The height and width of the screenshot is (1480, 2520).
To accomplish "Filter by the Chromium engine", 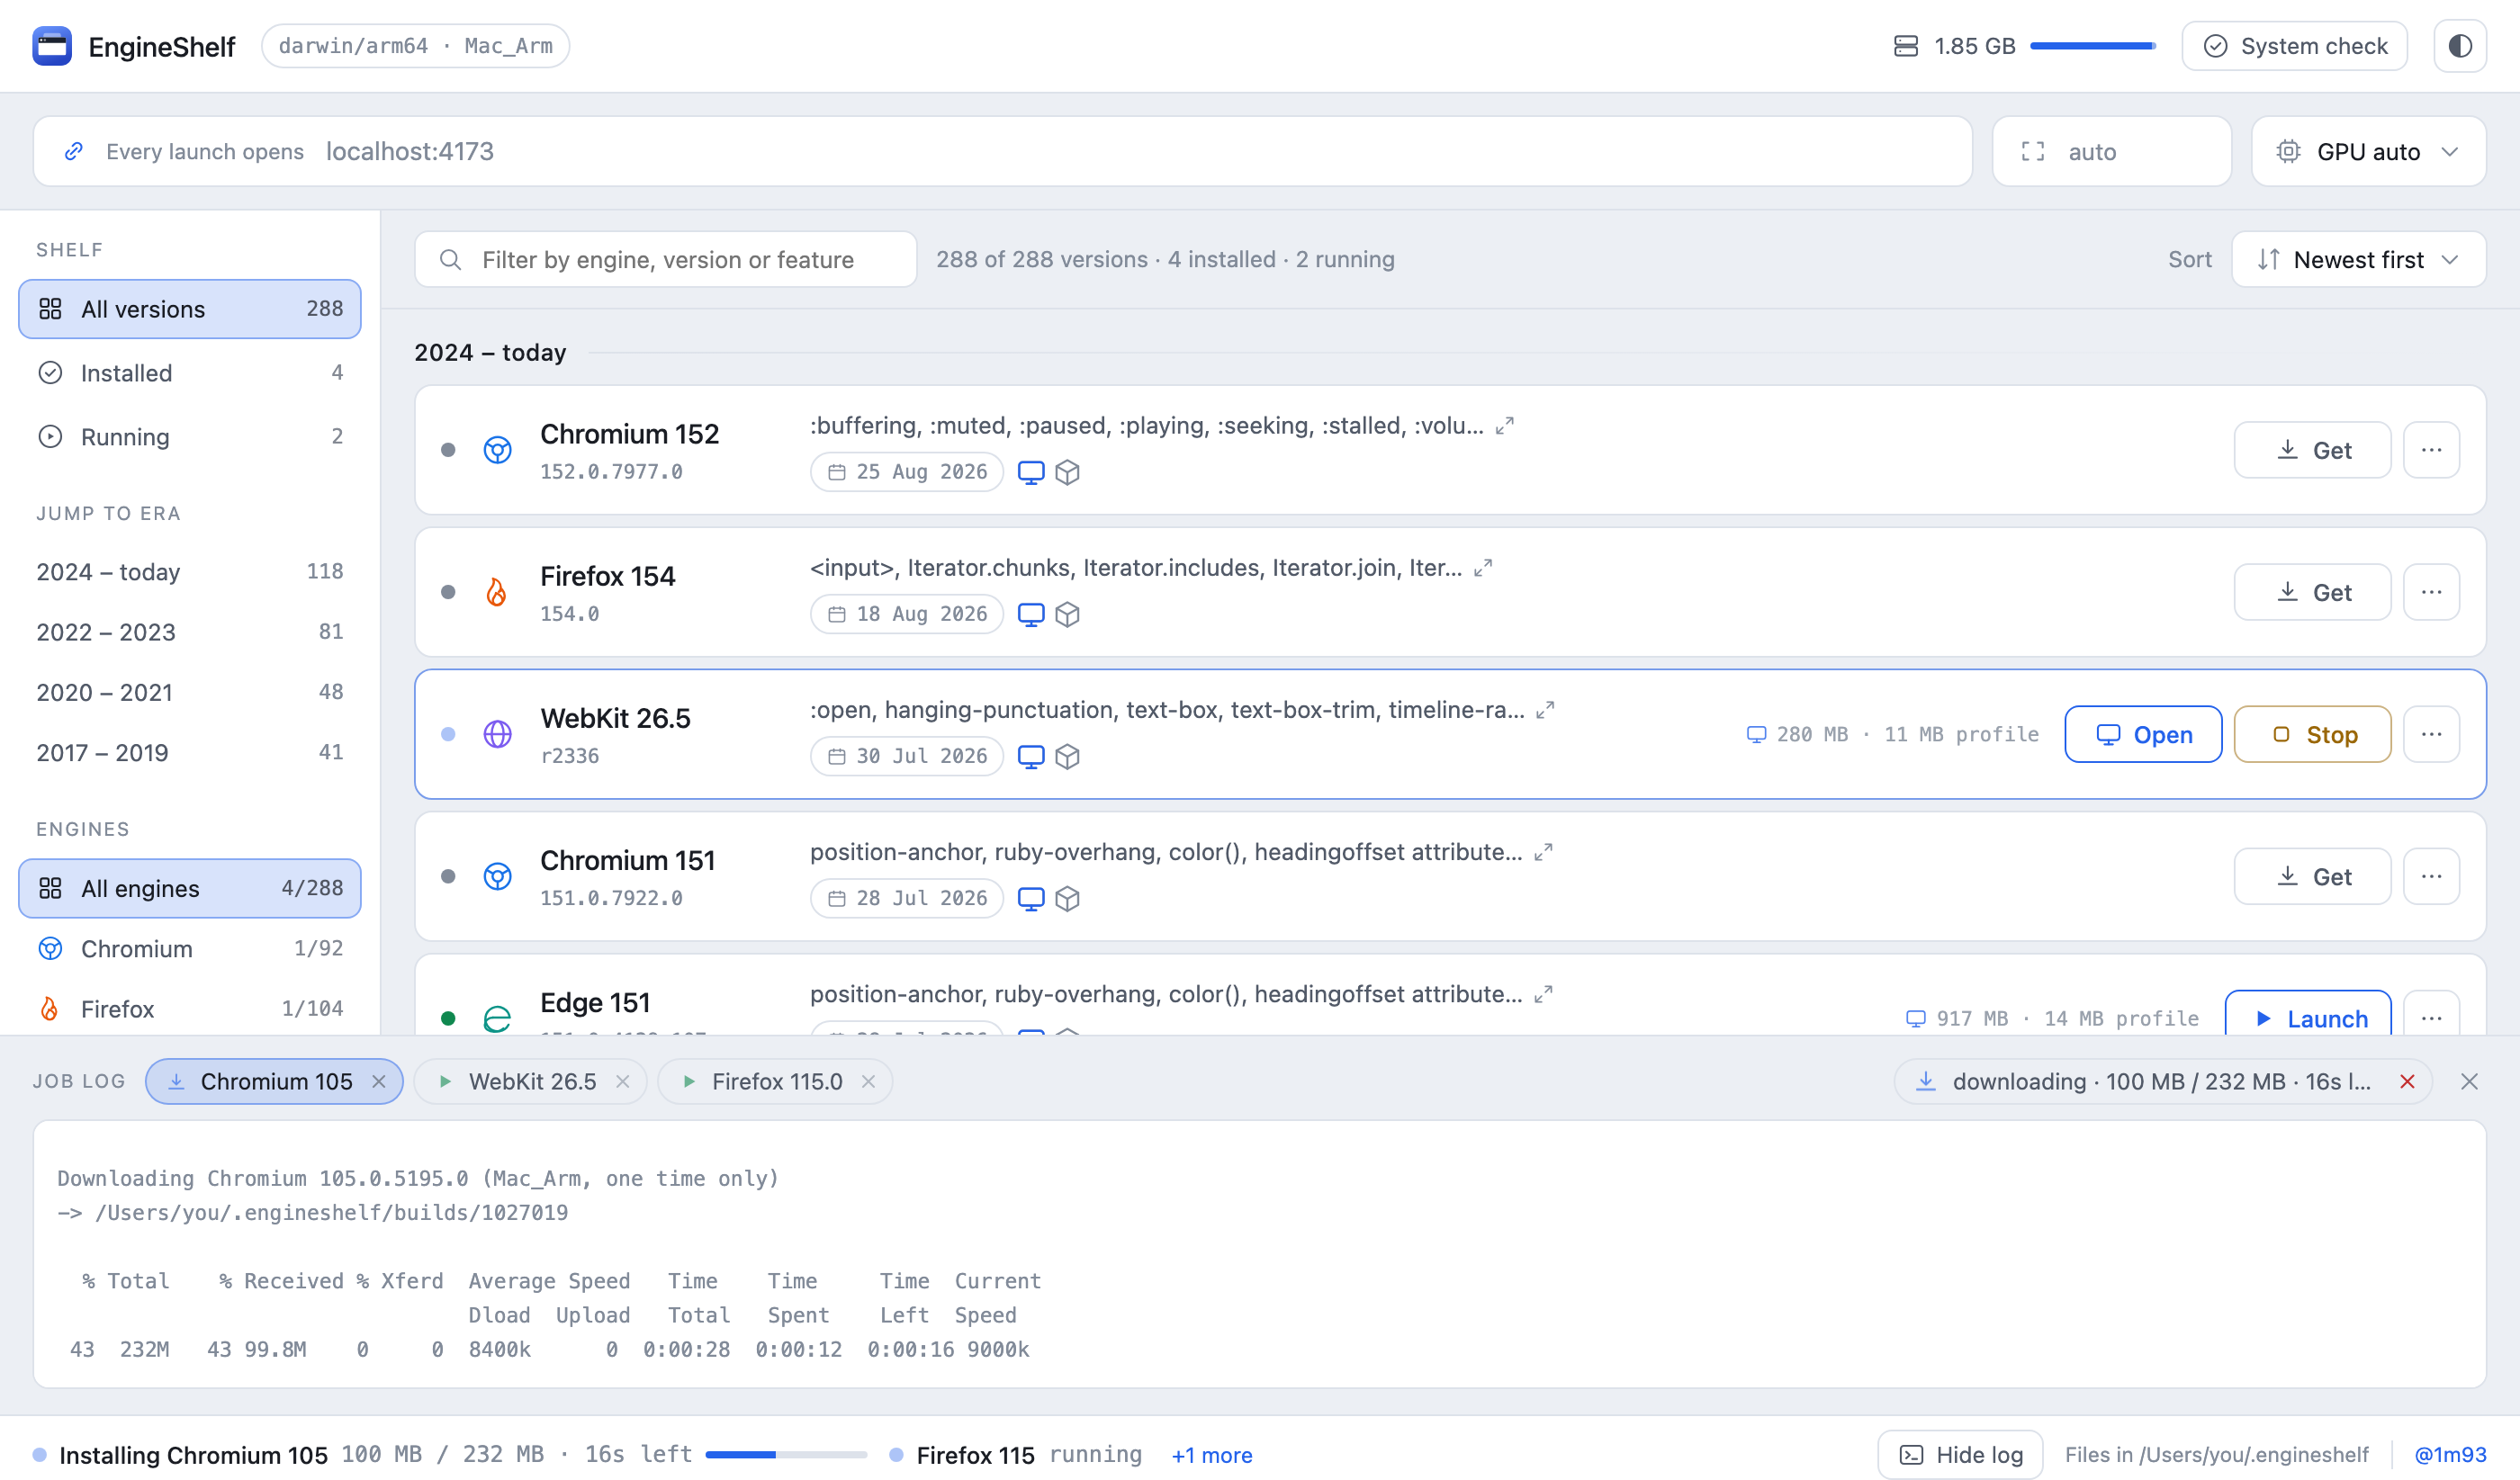I will [190, 948].
